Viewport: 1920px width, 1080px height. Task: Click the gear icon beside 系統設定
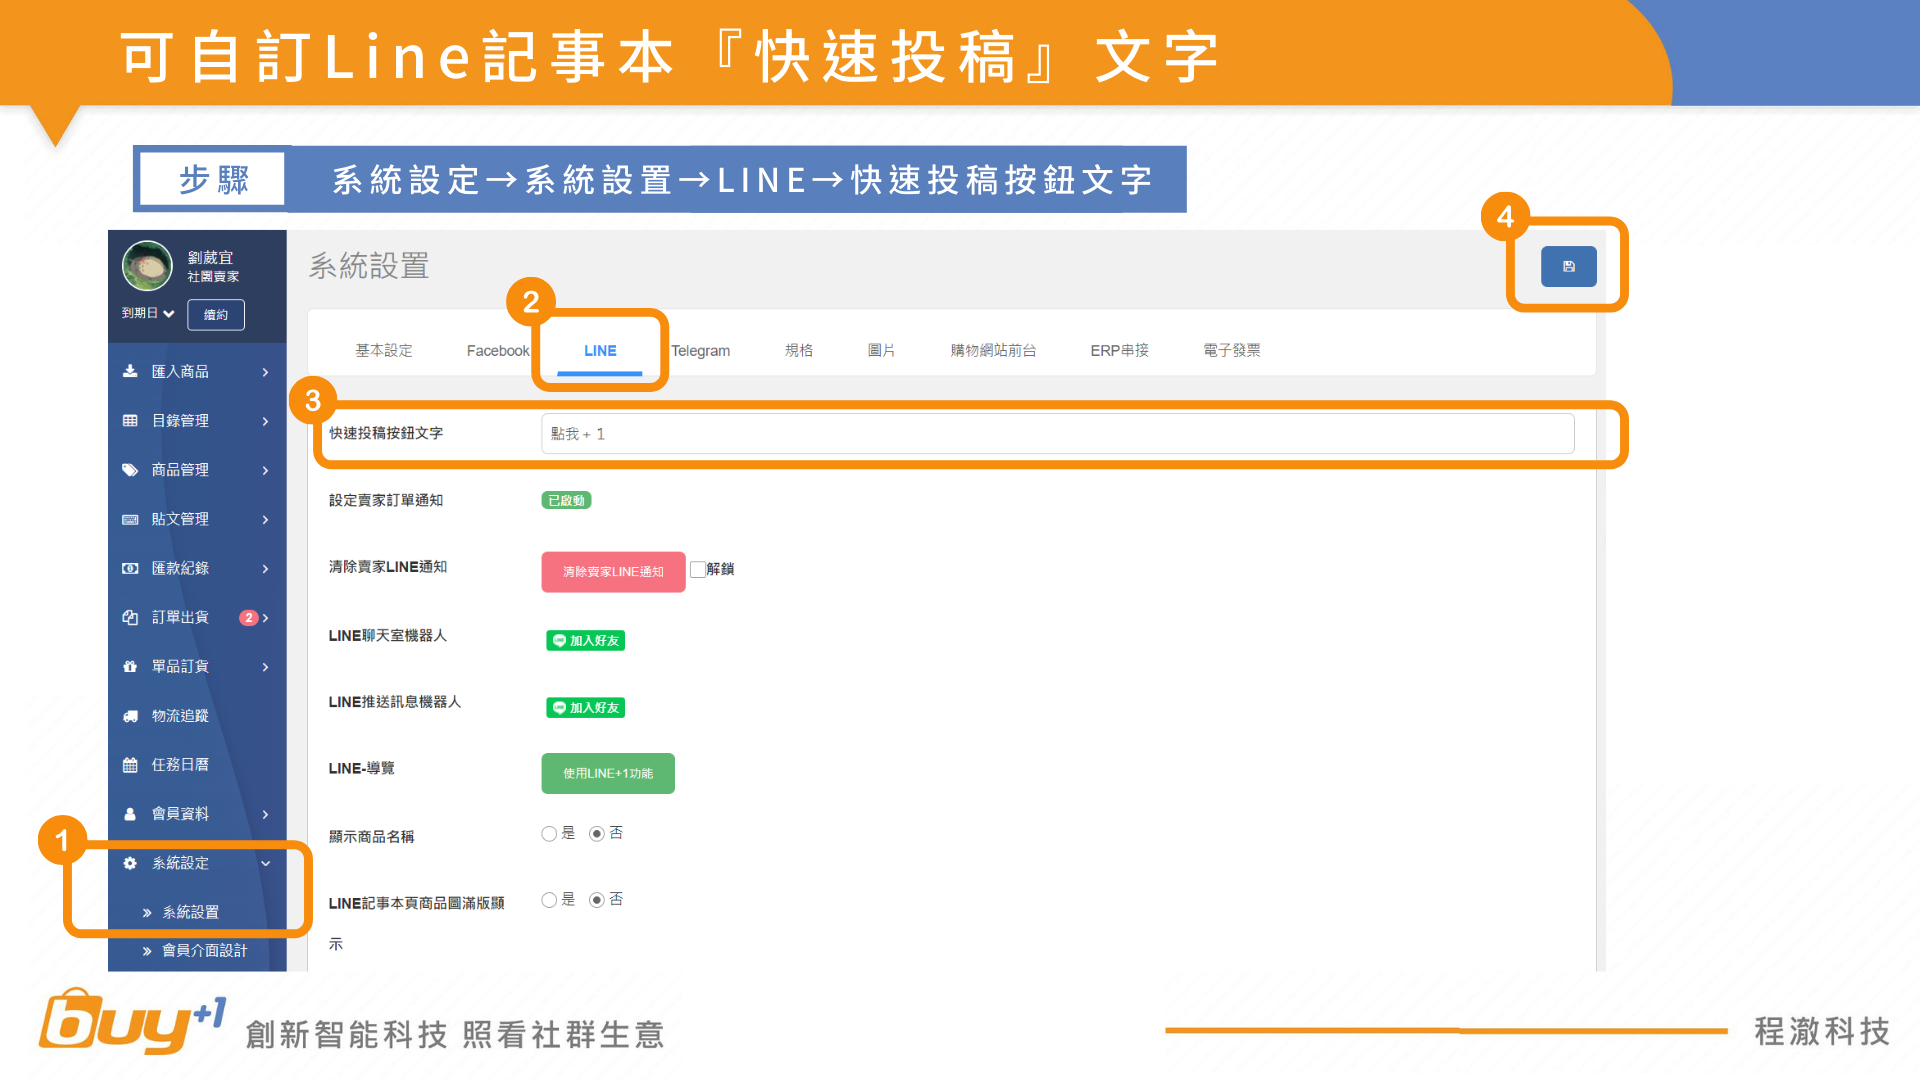[130, 863]
